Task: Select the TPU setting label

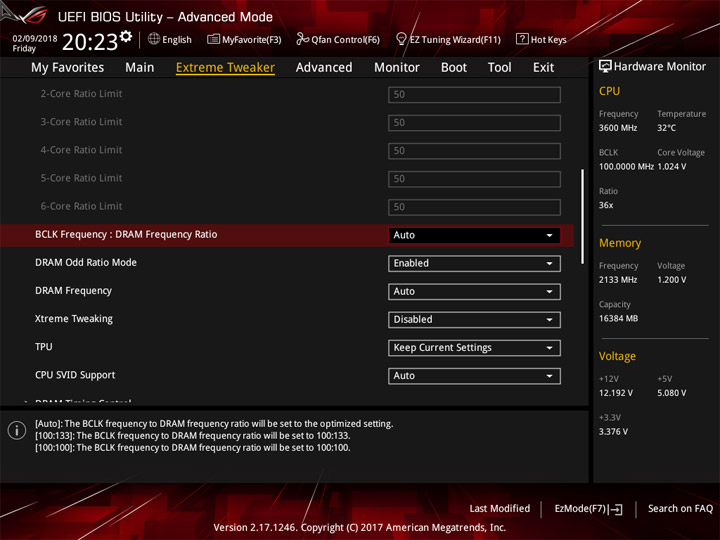Action: pos(44,347)
